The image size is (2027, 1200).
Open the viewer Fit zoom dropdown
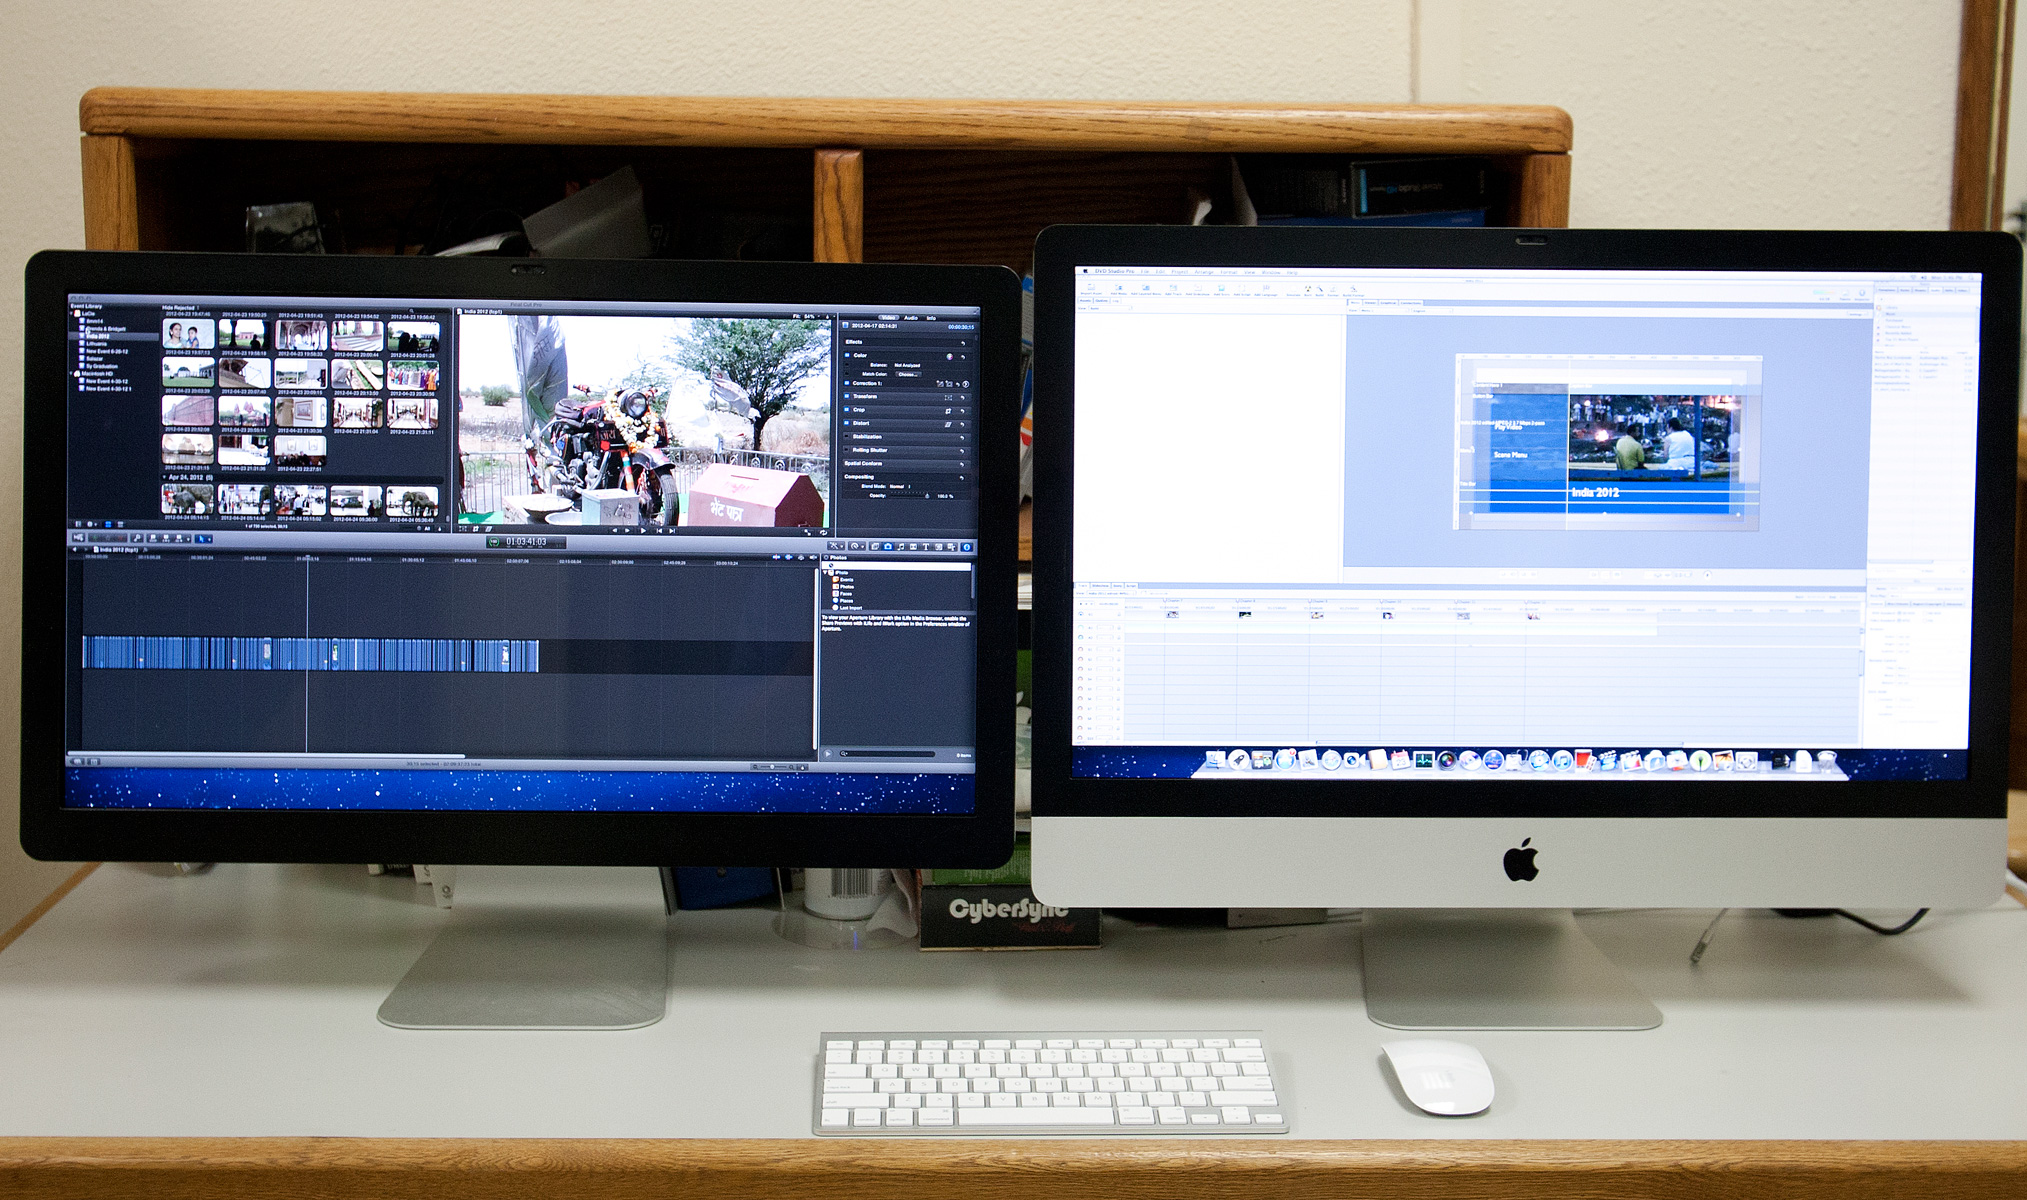[808, 316]
